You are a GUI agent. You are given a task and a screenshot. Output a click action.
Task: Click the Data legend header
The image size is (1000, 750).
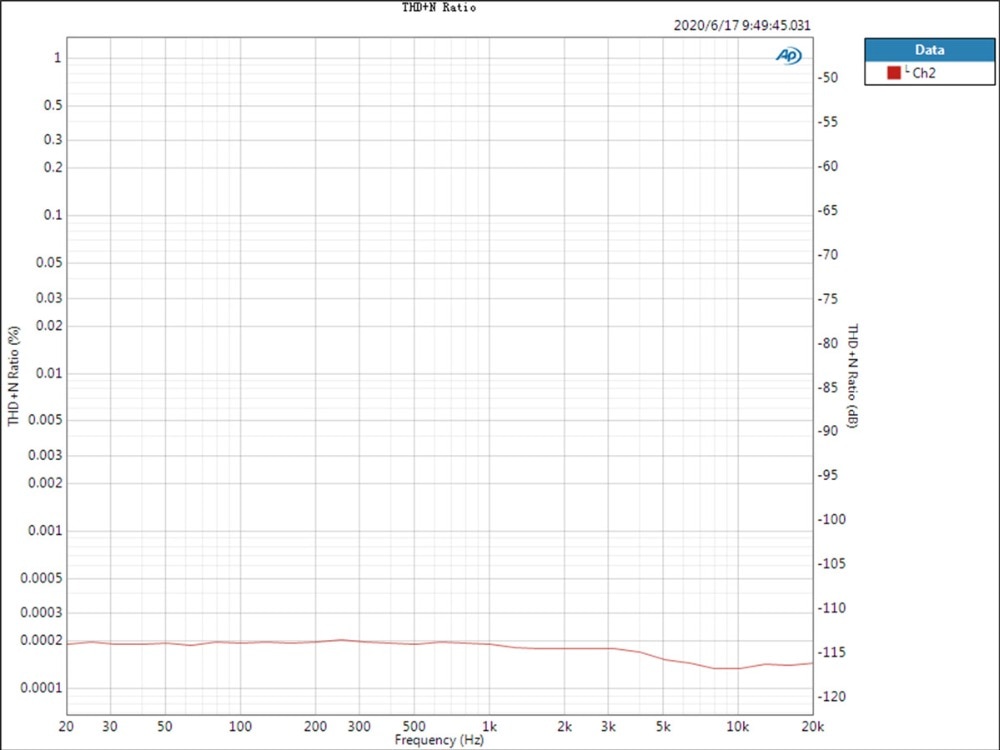[929, 49]
